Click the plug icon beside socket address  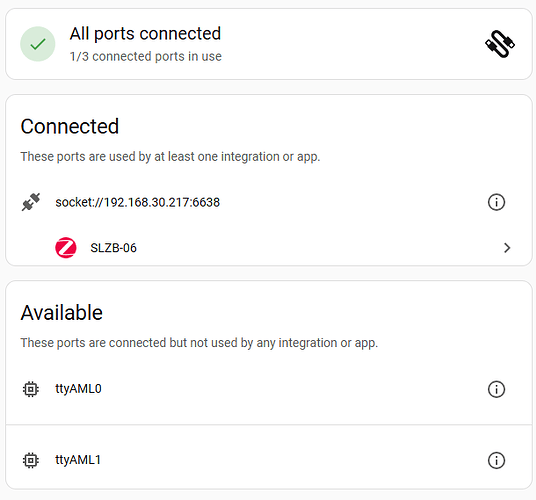point(31,202)
